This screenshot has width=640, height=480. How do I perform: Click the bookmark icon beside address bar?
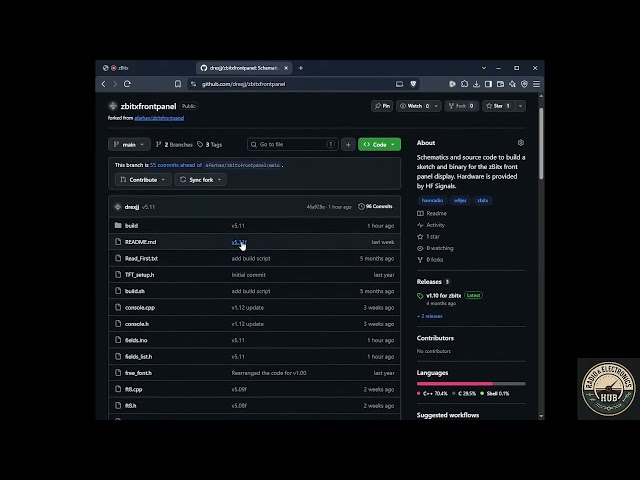click(x=178, y=84)
